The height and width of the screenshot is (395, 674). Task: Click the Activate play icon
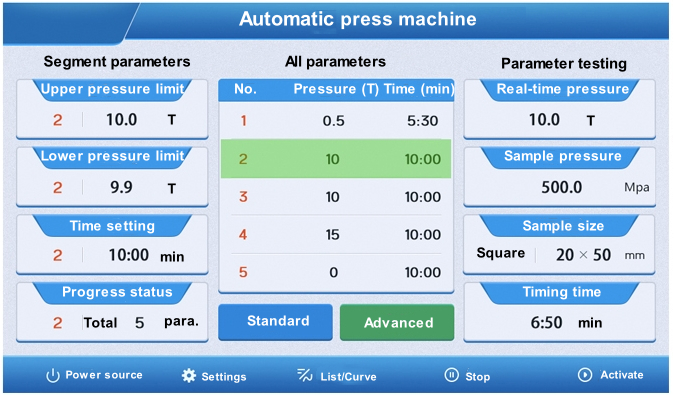(585, 375)
